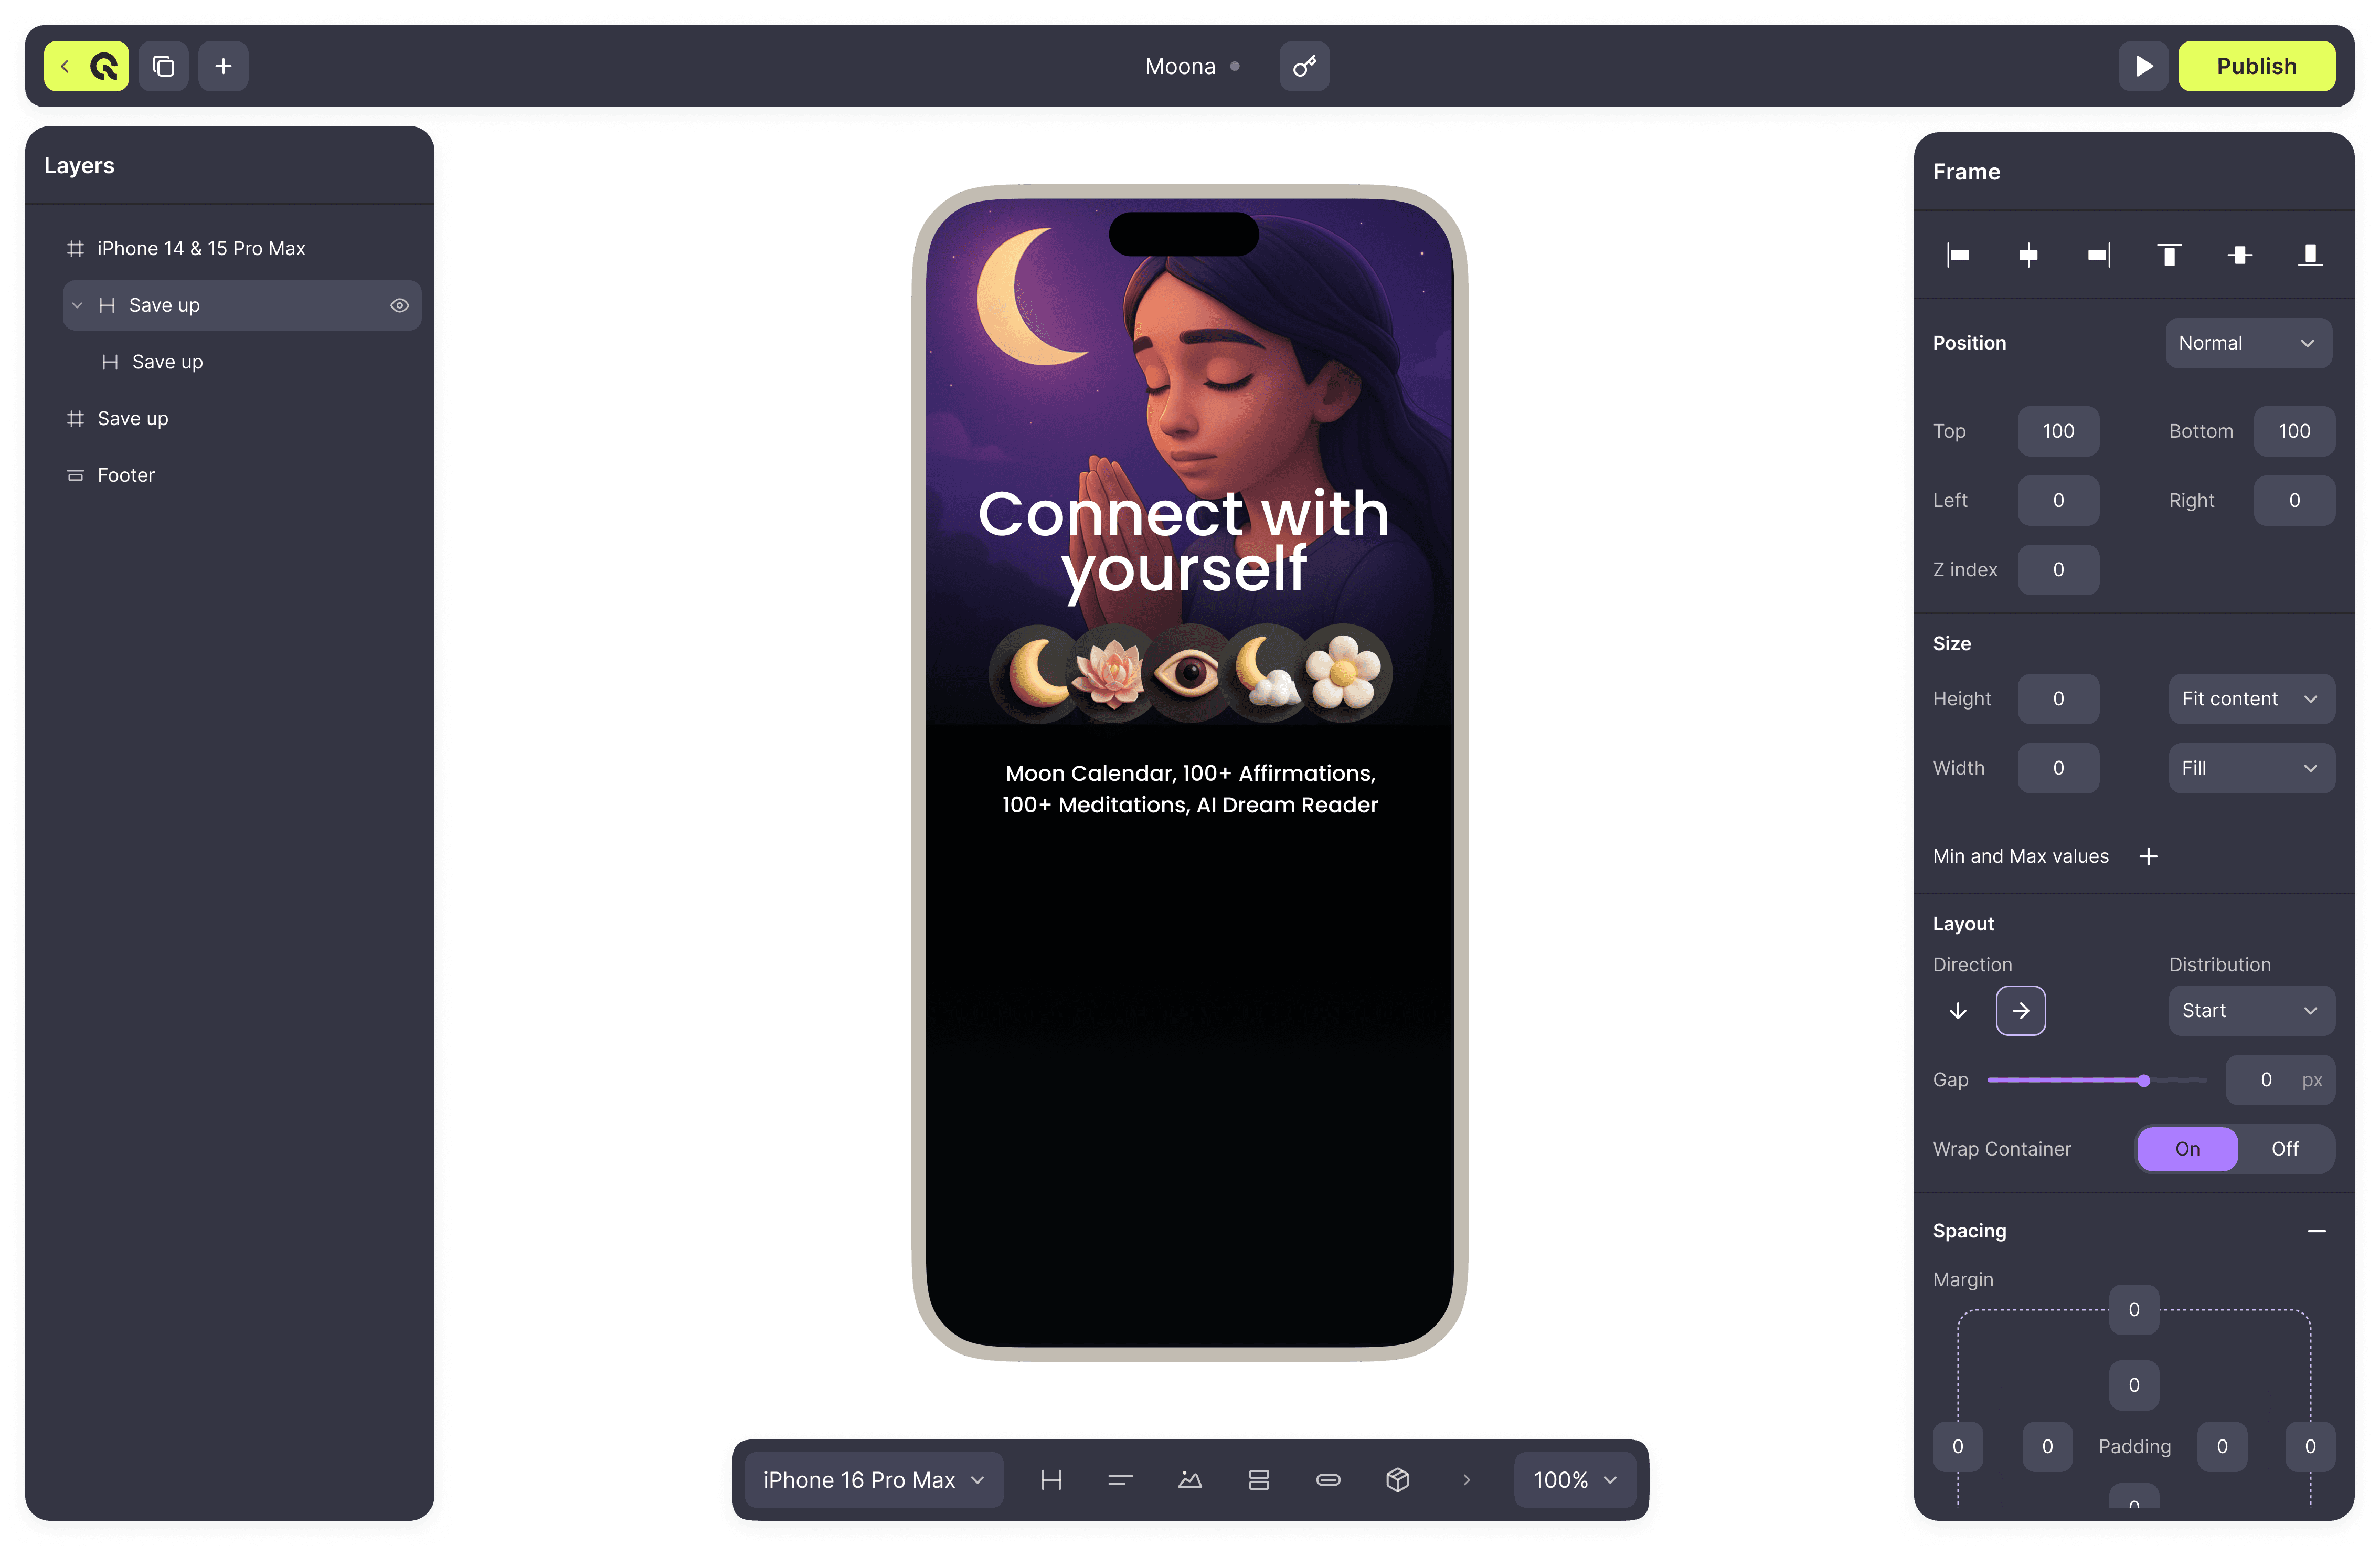Select the 3D cube component icon
The height and width of the screenshot is (1546, 2380).
point(1397,1480)
